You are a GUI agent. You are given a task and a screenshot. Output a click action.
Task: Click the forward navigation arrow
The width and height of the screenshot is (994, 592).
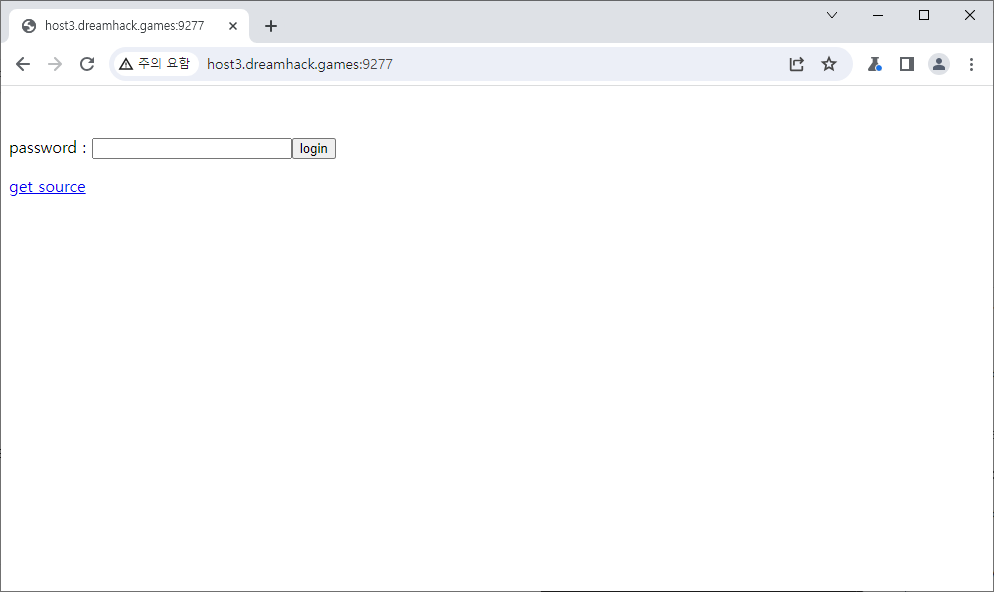click(55, 64)
